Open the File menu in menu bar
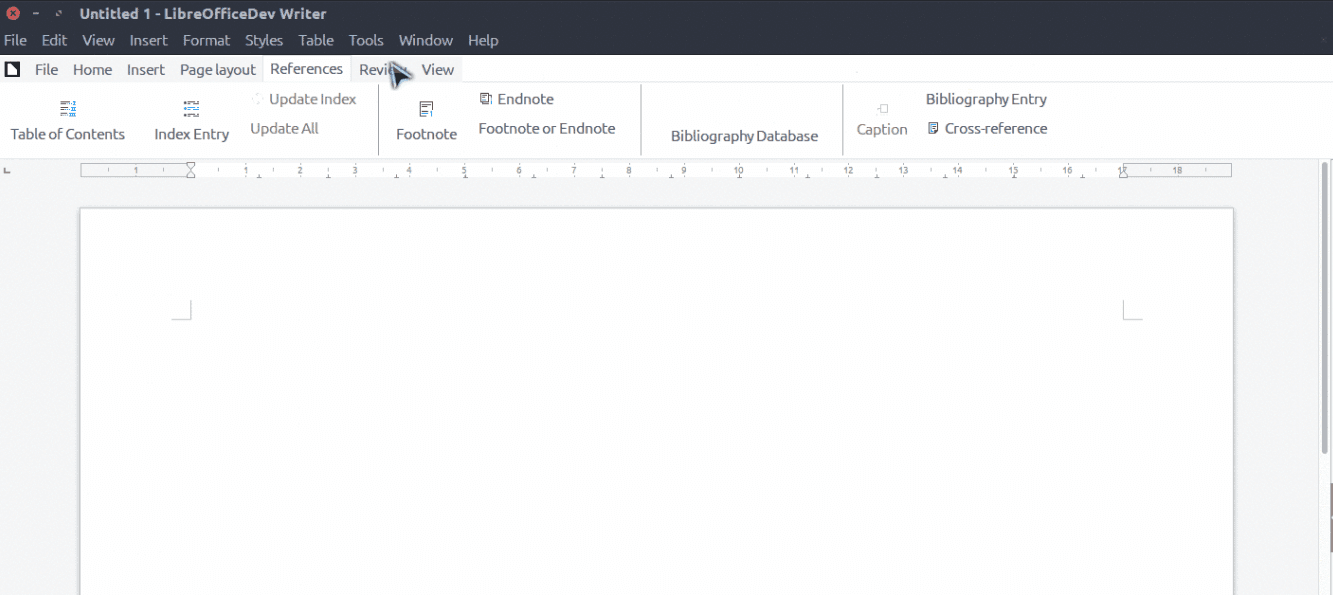1333x615 pixels. 15,40
